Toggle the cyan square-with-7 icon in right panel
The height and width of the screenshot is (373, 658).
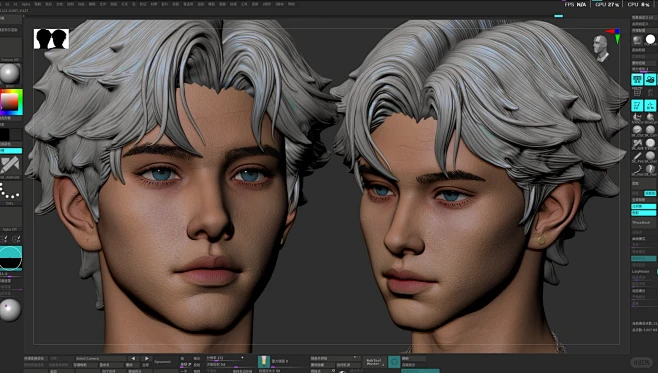tap(637, 105)
